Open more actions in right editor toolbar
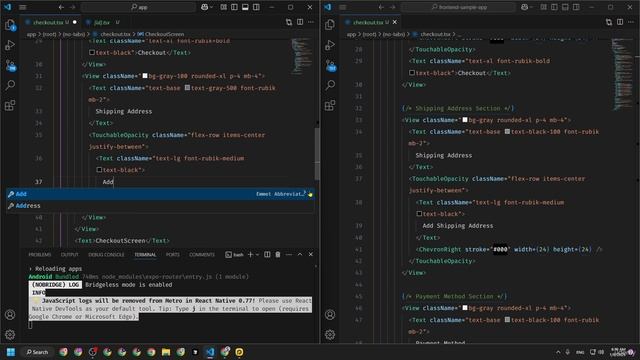The image size is (640, 360). pos(631,22)
